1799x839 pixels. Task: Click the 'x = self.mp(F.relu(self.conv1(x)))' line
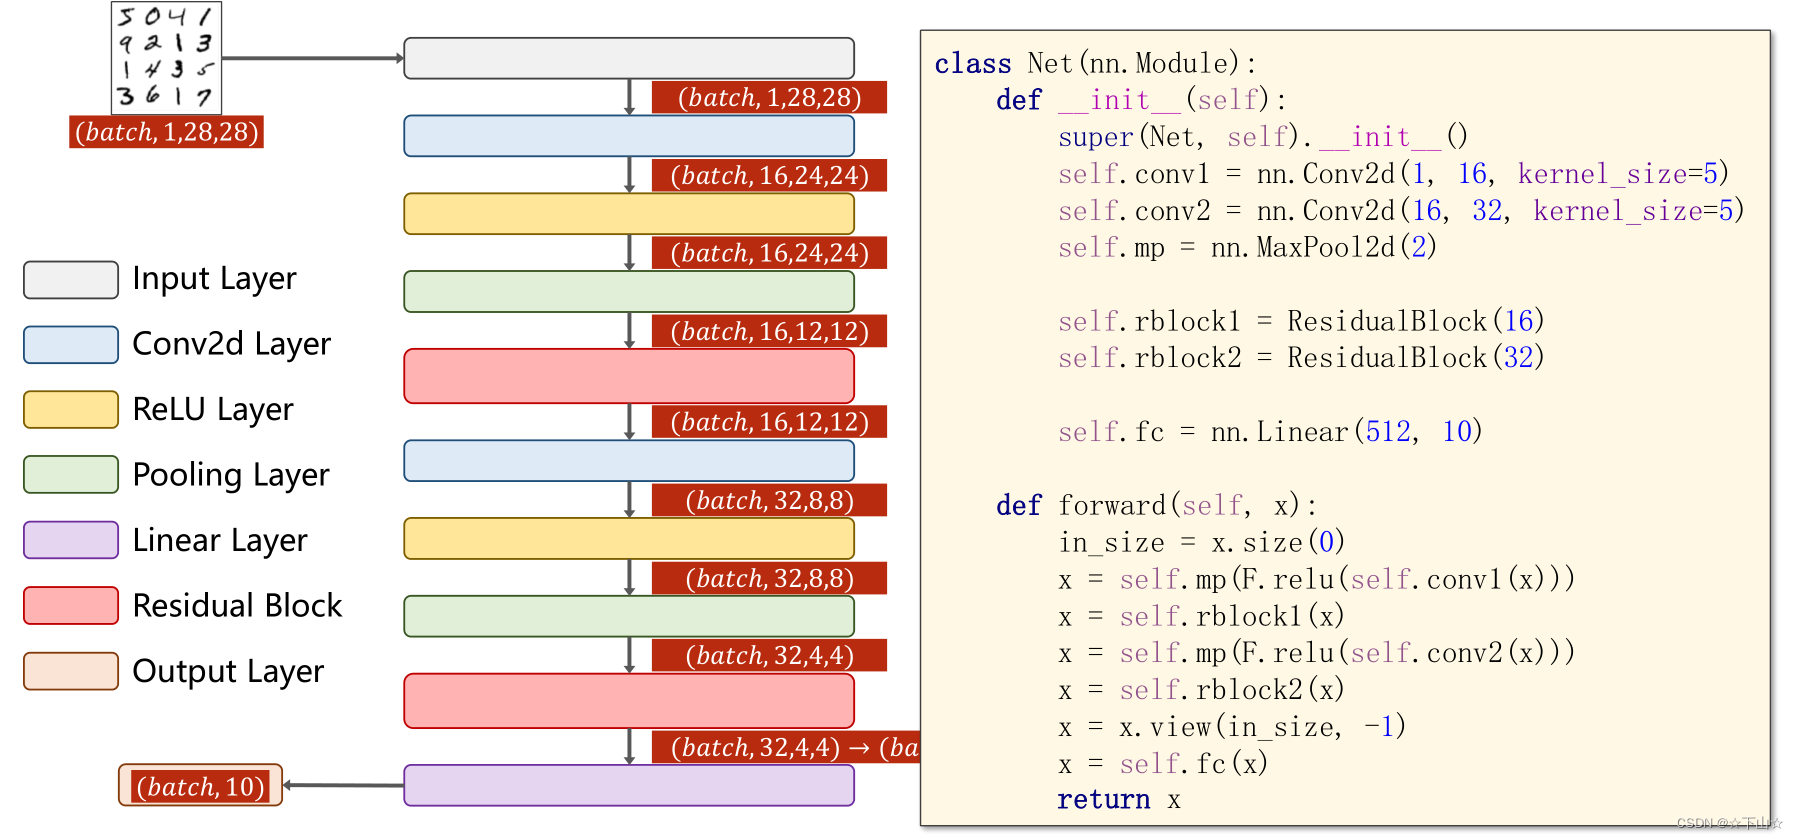(x=1317, y=580)
